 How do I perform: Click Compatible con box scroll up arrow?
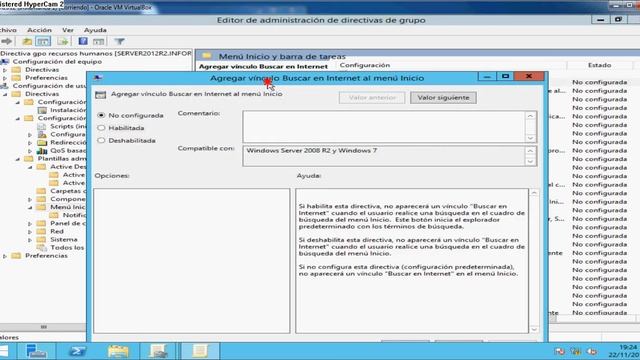point(530,151)
